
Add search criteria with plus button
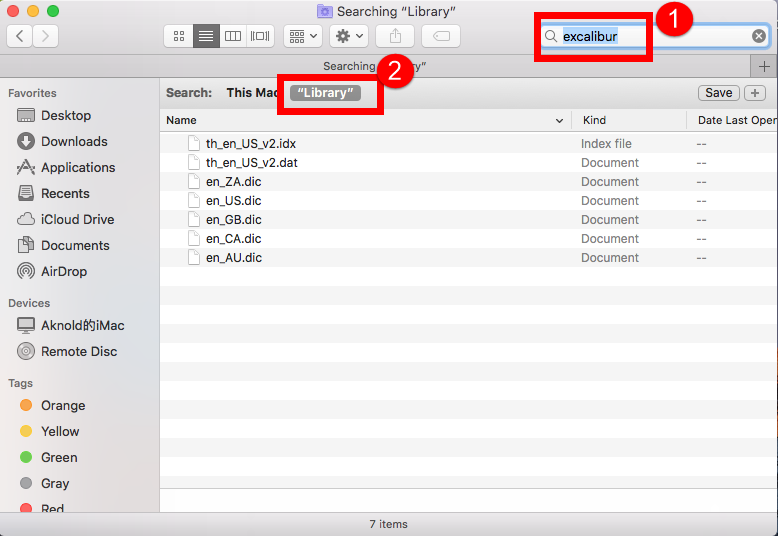[x=755, y=93]
